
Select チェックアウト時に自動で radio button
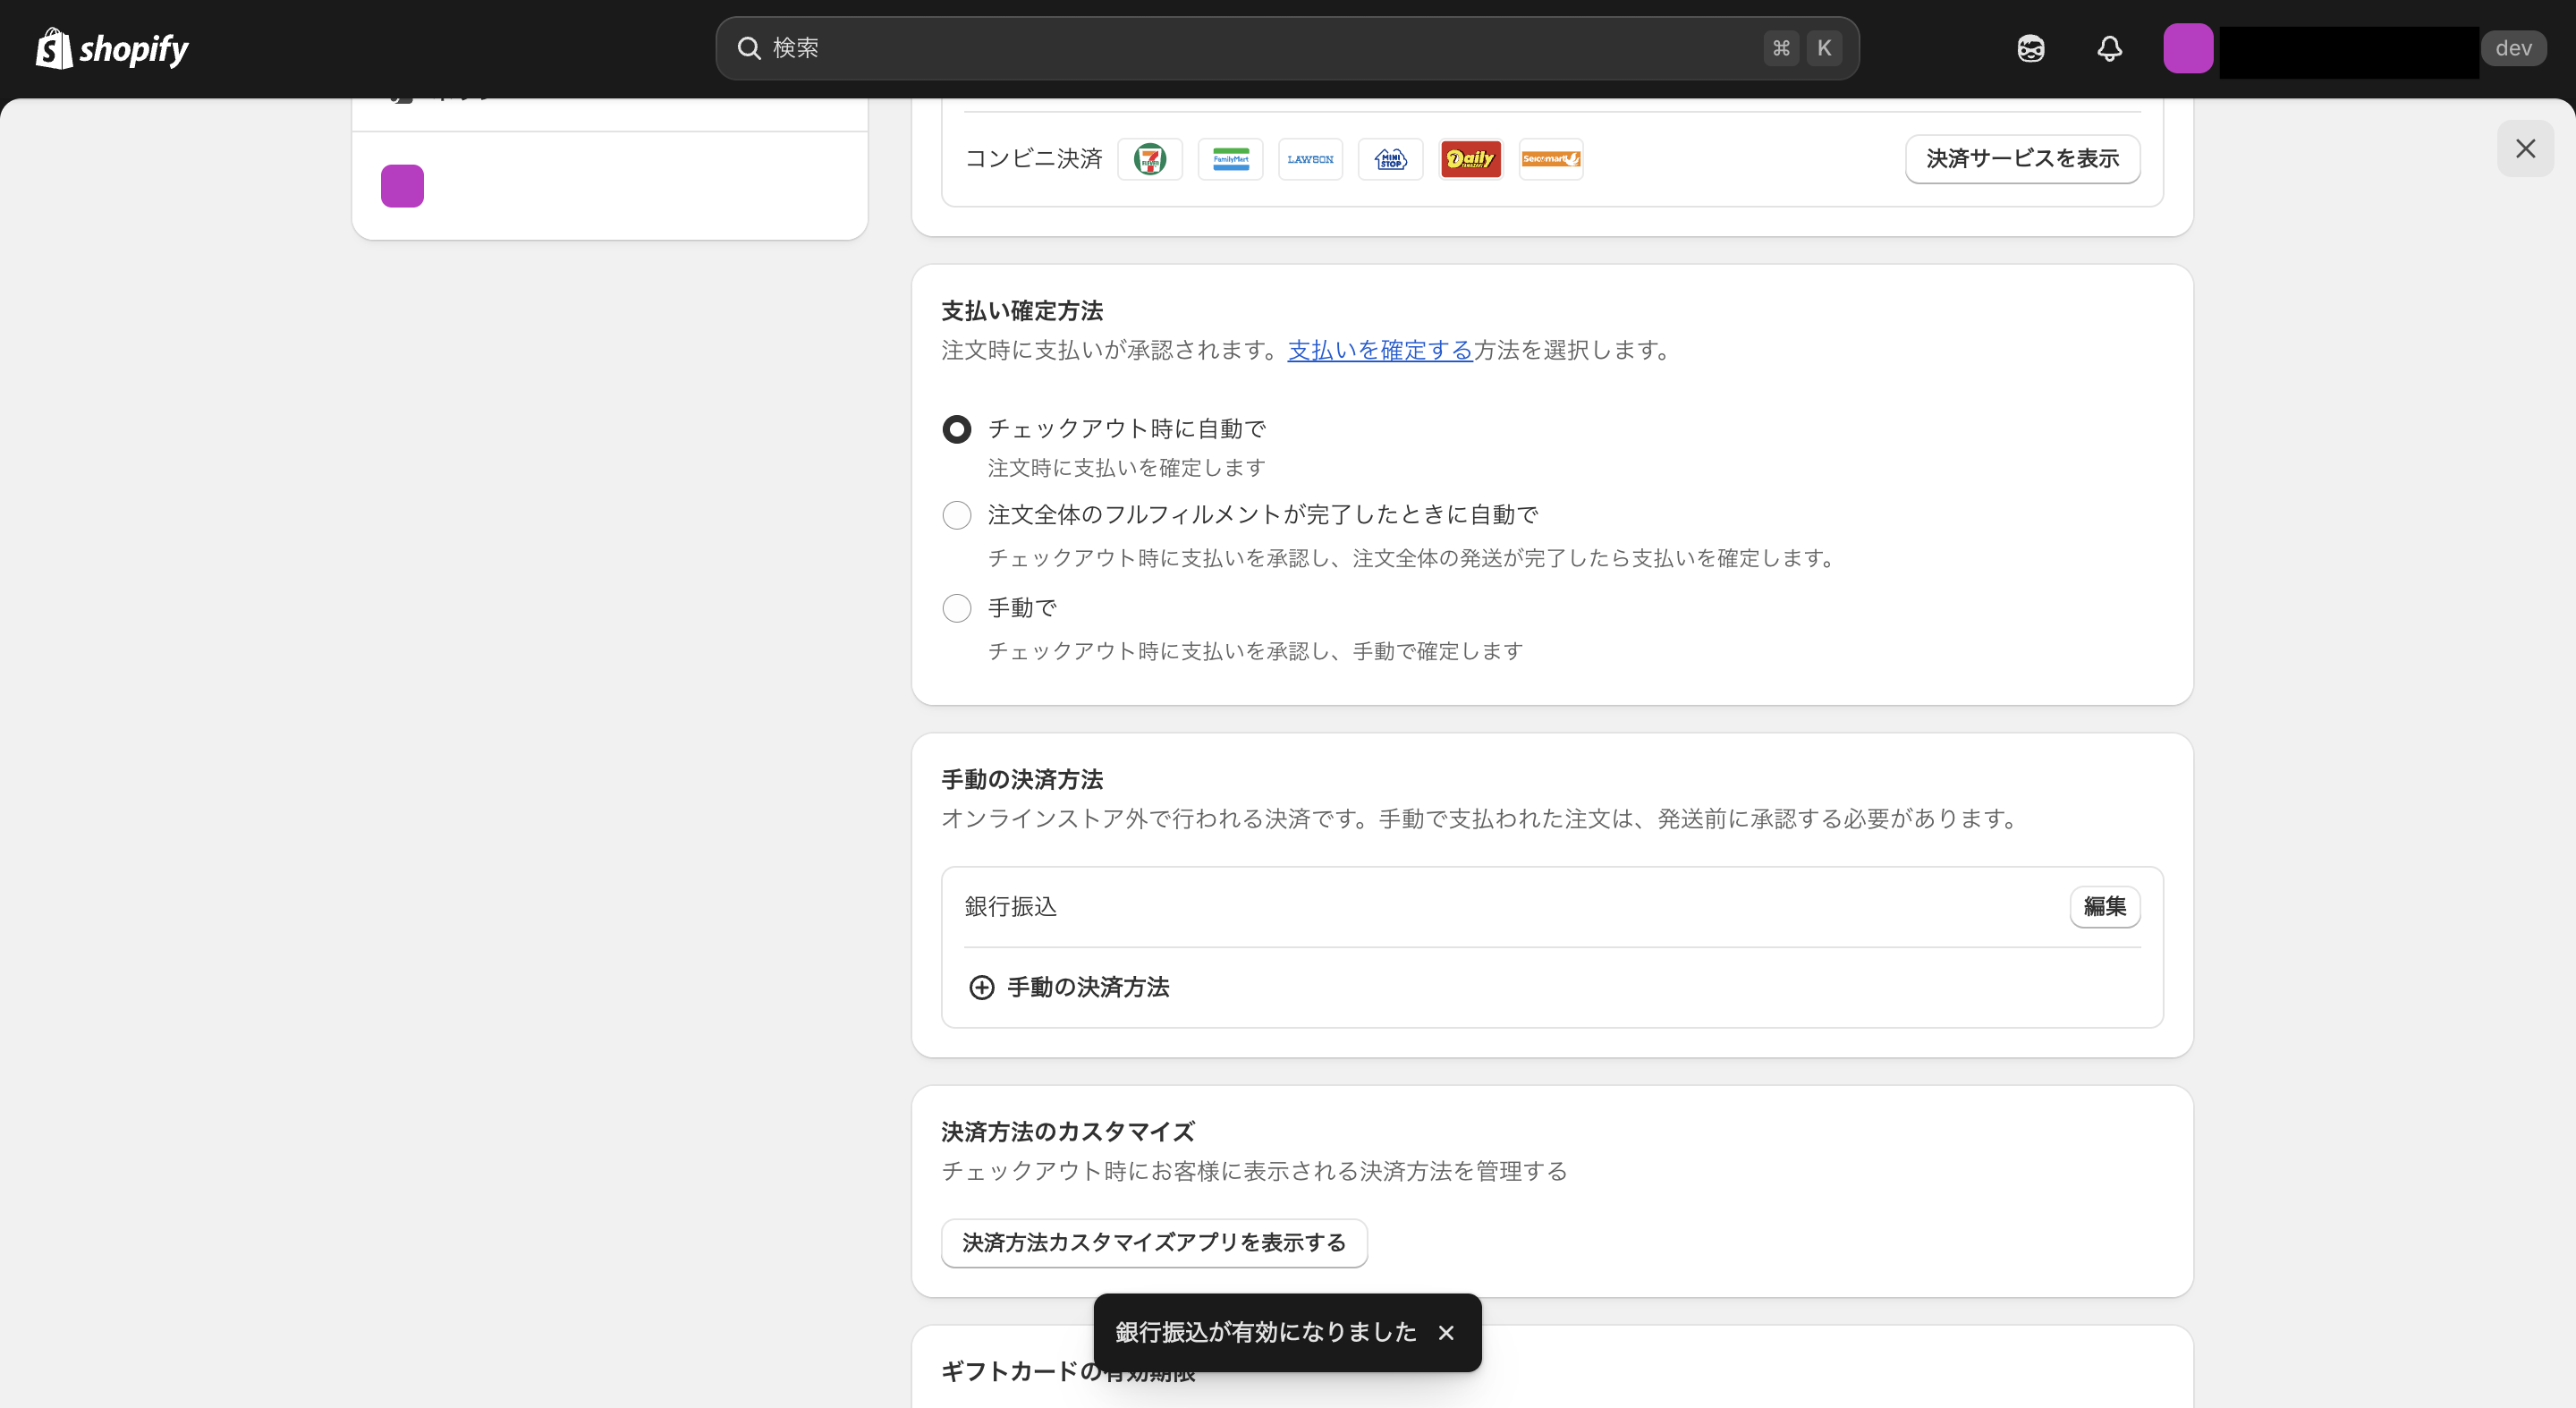coord(957,428)
